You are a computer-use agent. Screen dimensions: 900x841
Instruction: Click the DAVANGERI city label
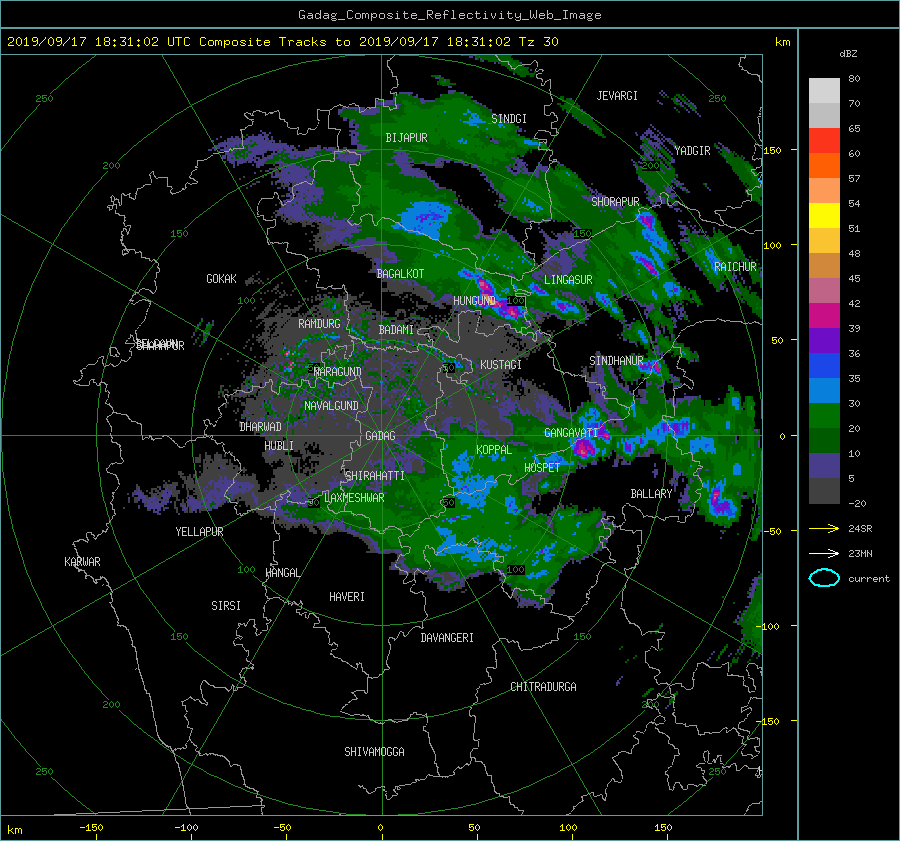(447, 638)
